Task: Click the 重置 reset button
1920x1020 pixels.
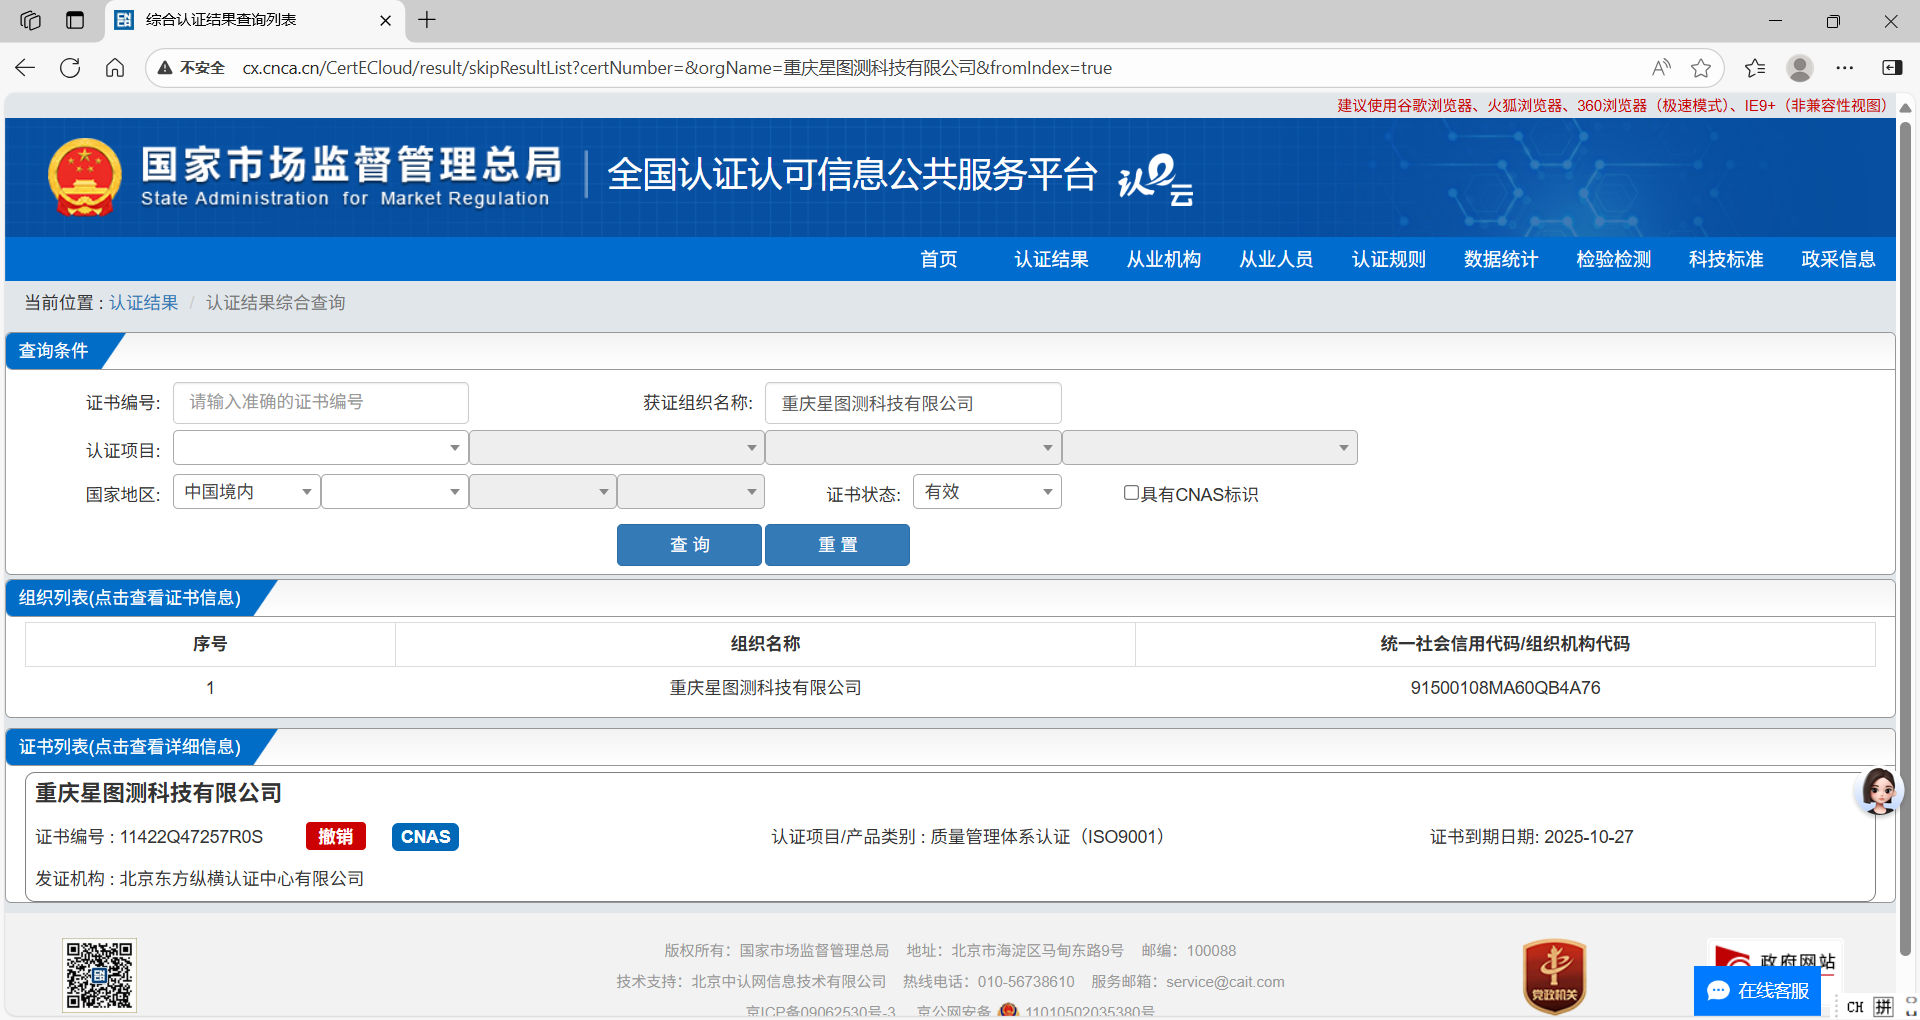Action: (837, 545)
